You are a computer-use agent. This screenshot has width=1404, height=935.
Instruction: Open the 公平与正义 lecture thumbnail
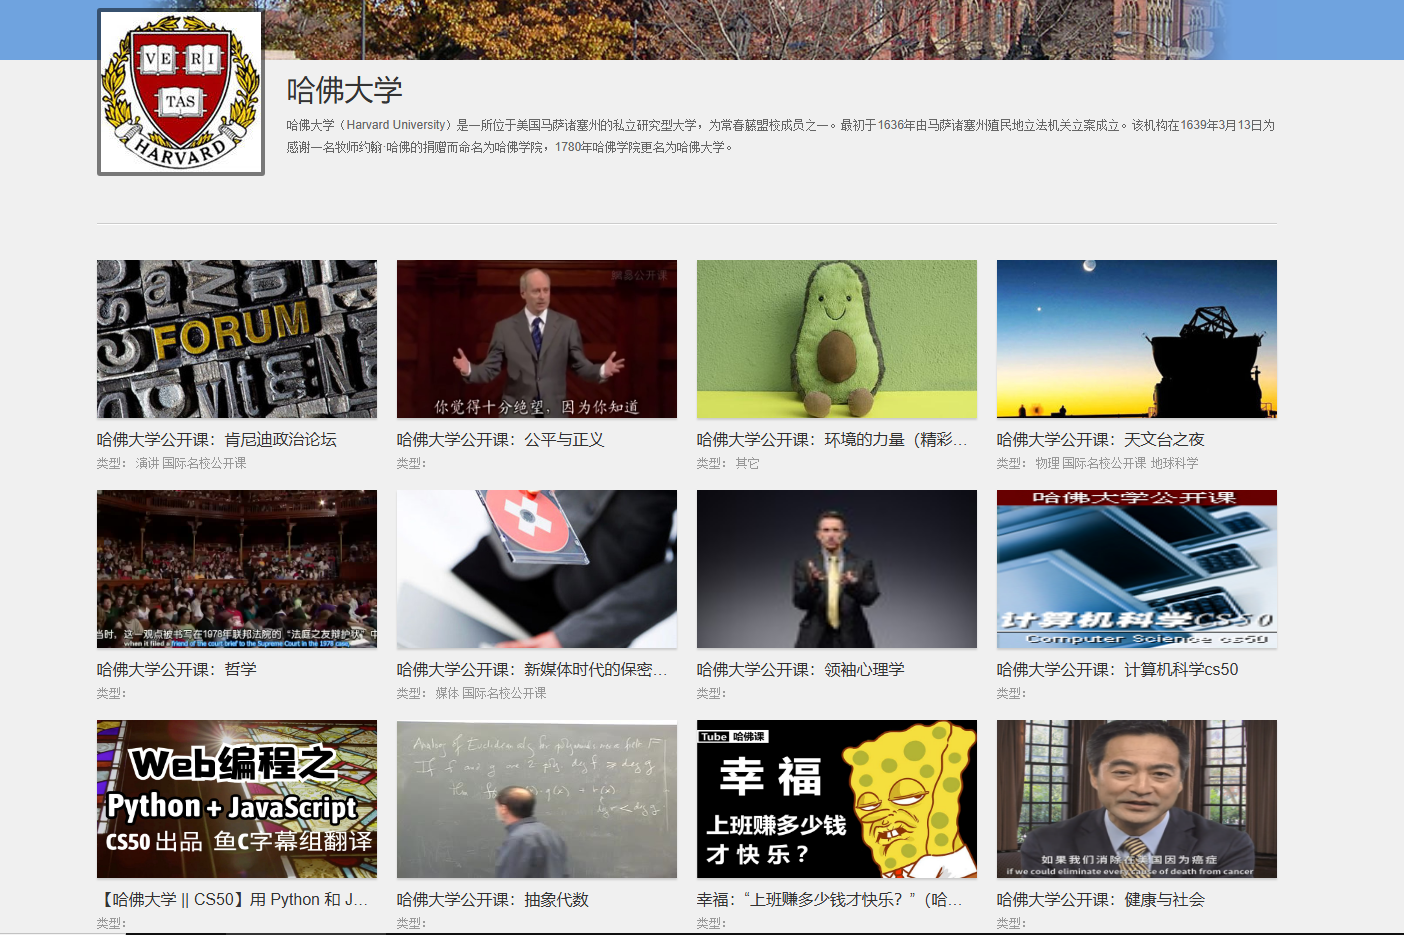pyautogui.click(x=537, y=339)
